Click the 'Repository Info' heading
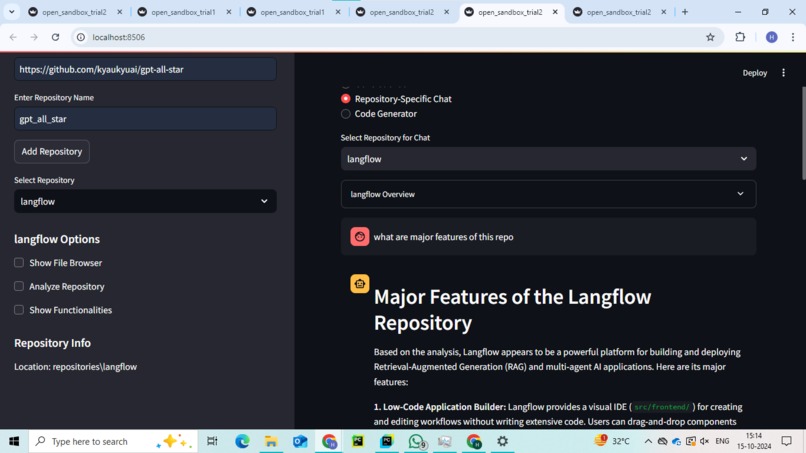This screenshot has width=806, height=453. coord(52,343)
